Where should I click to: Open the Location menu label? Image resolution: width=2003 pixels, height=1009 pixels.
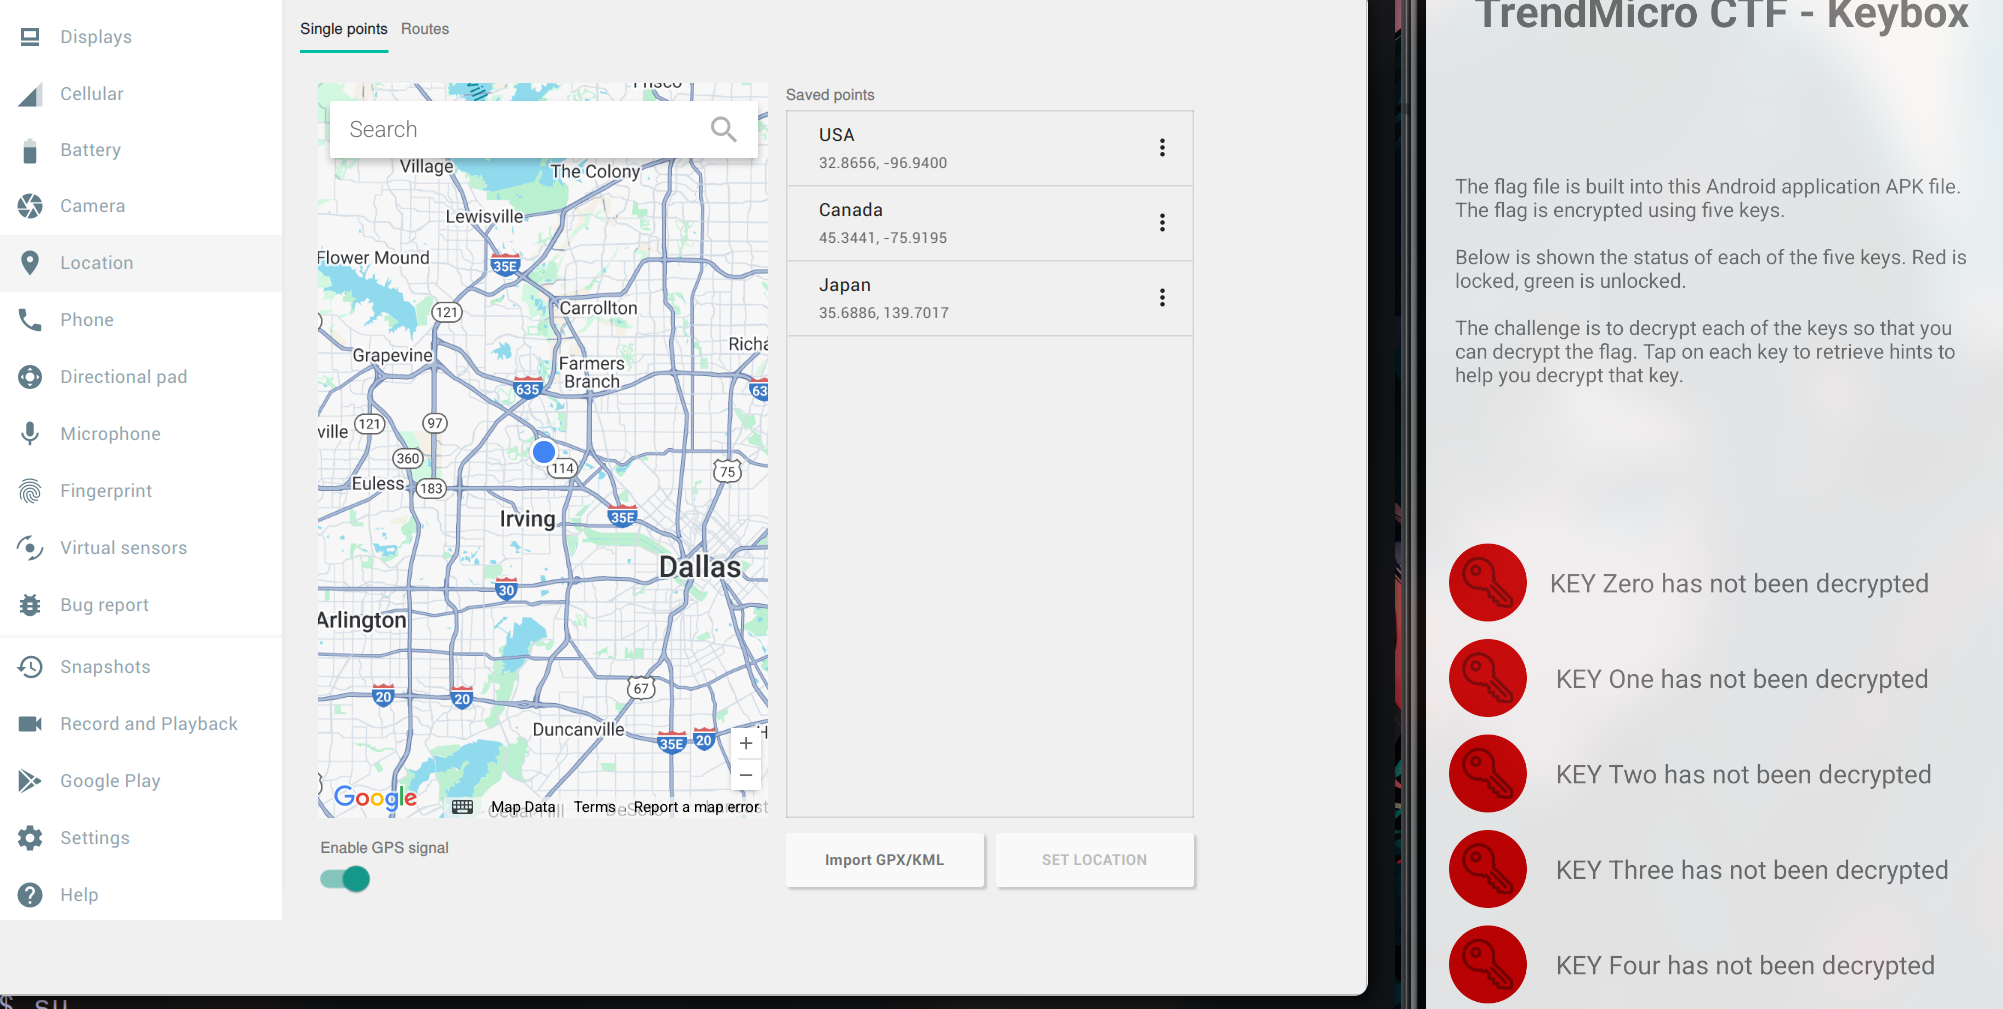pos(97,263)
